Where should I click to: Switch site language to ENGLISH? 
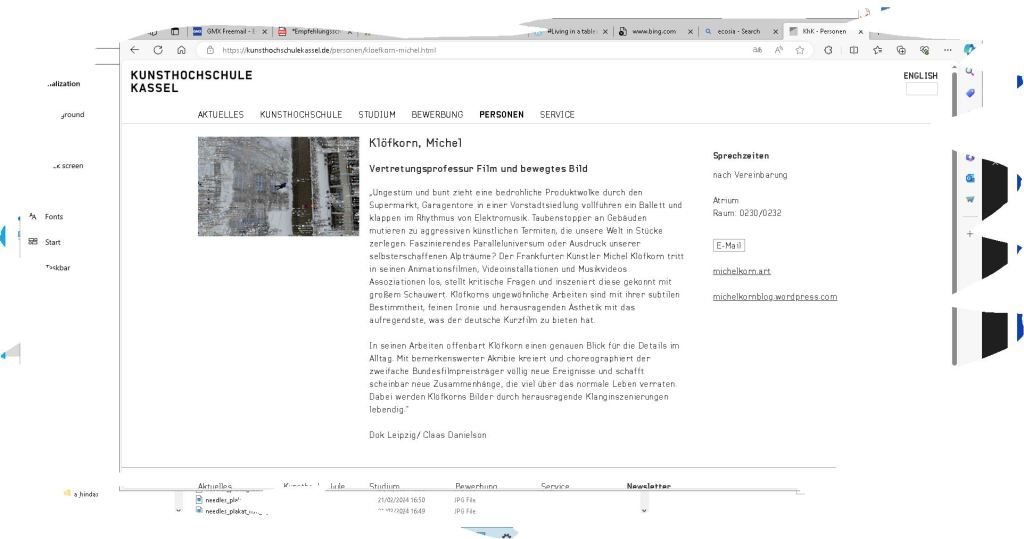pyautogui.click(x=920, y=76)
